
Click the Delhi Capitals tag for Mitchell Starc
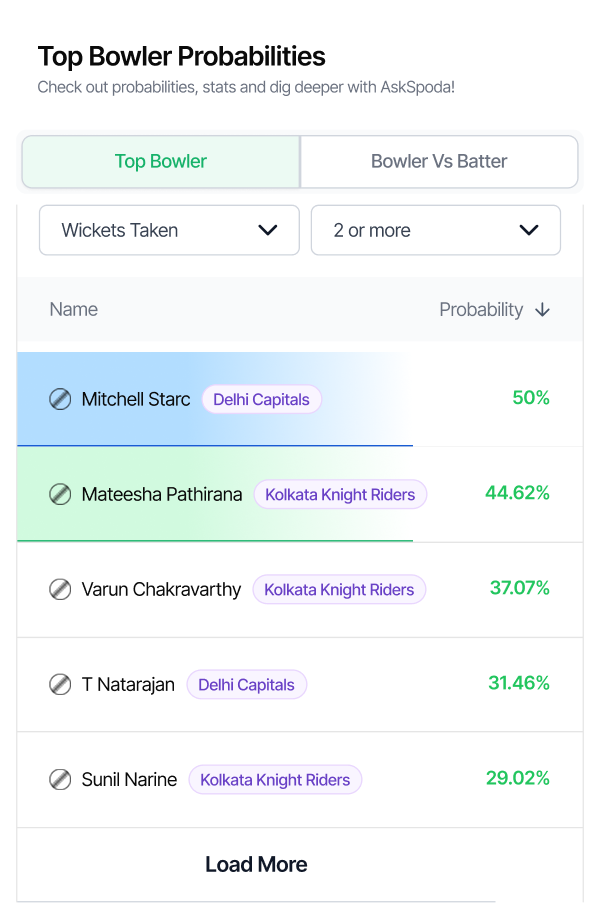coord(261,400)
